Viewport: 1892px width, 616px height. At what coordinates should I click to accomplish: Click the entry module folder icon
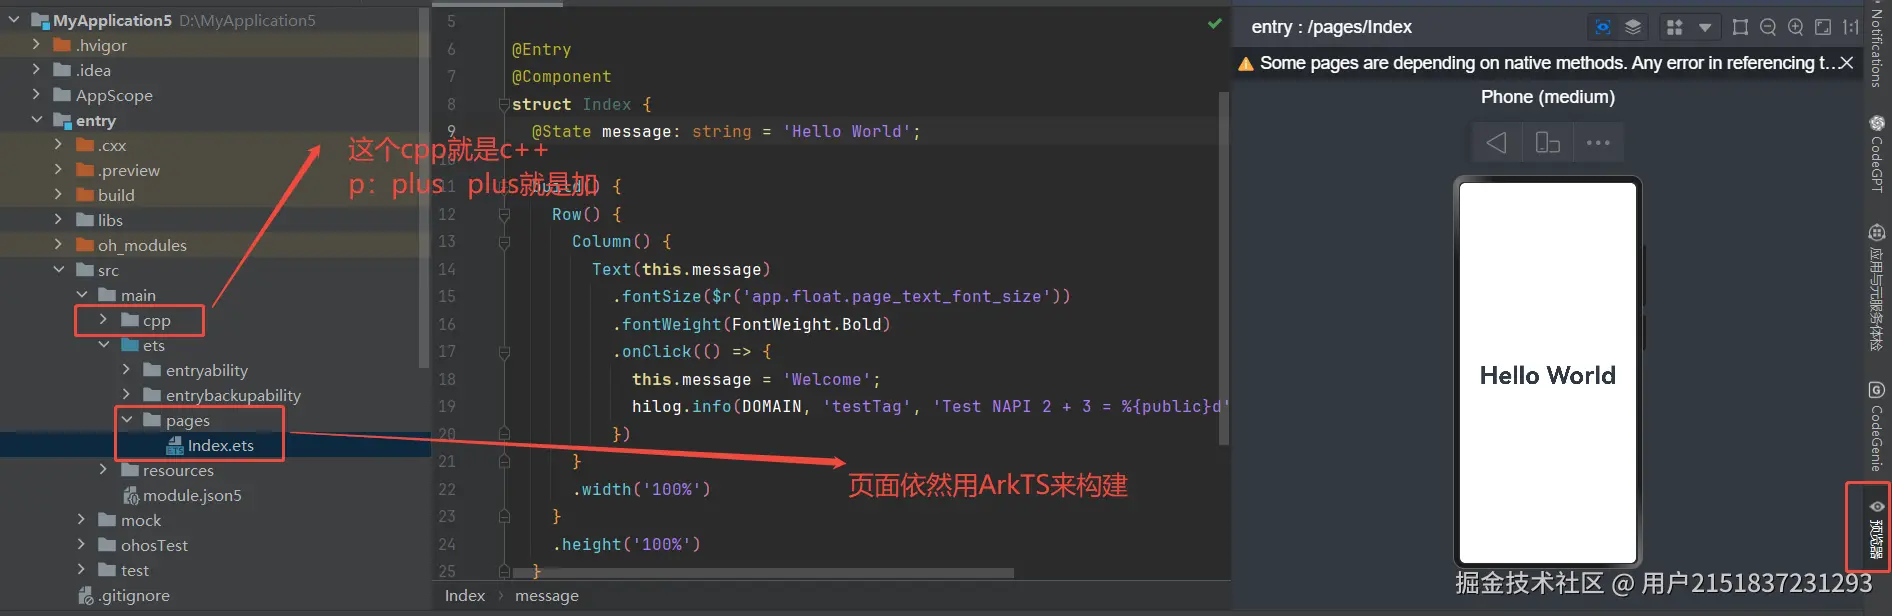pyautogui.click(x=63, y=120)
